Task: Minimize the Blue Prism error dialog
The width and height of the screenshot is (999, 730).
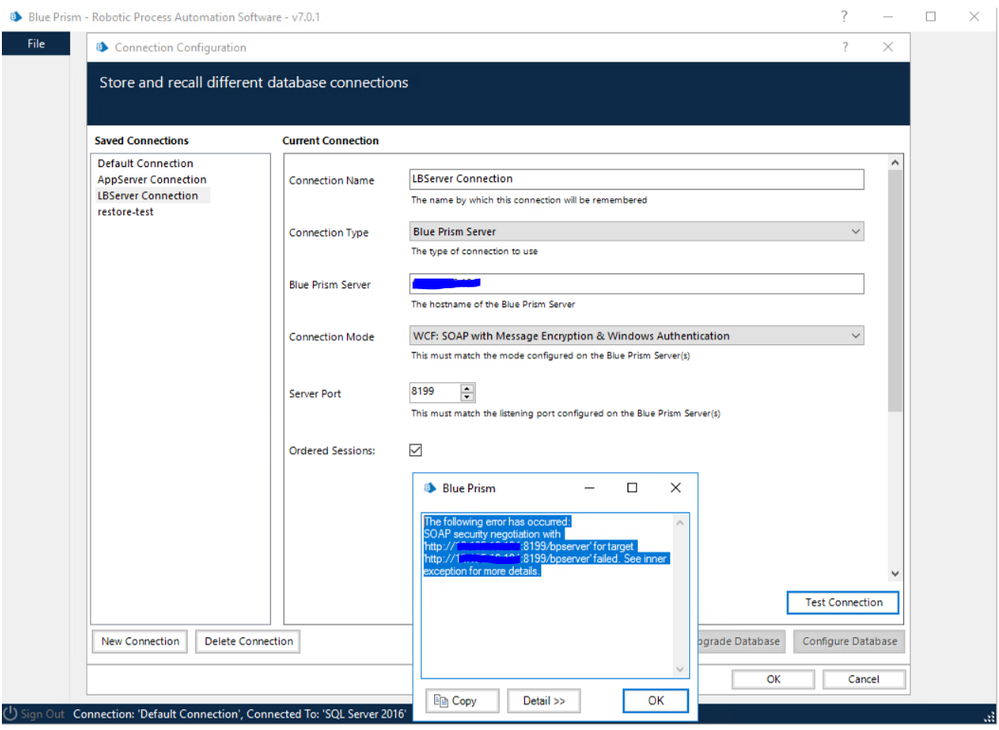Action: pos(589,488)
